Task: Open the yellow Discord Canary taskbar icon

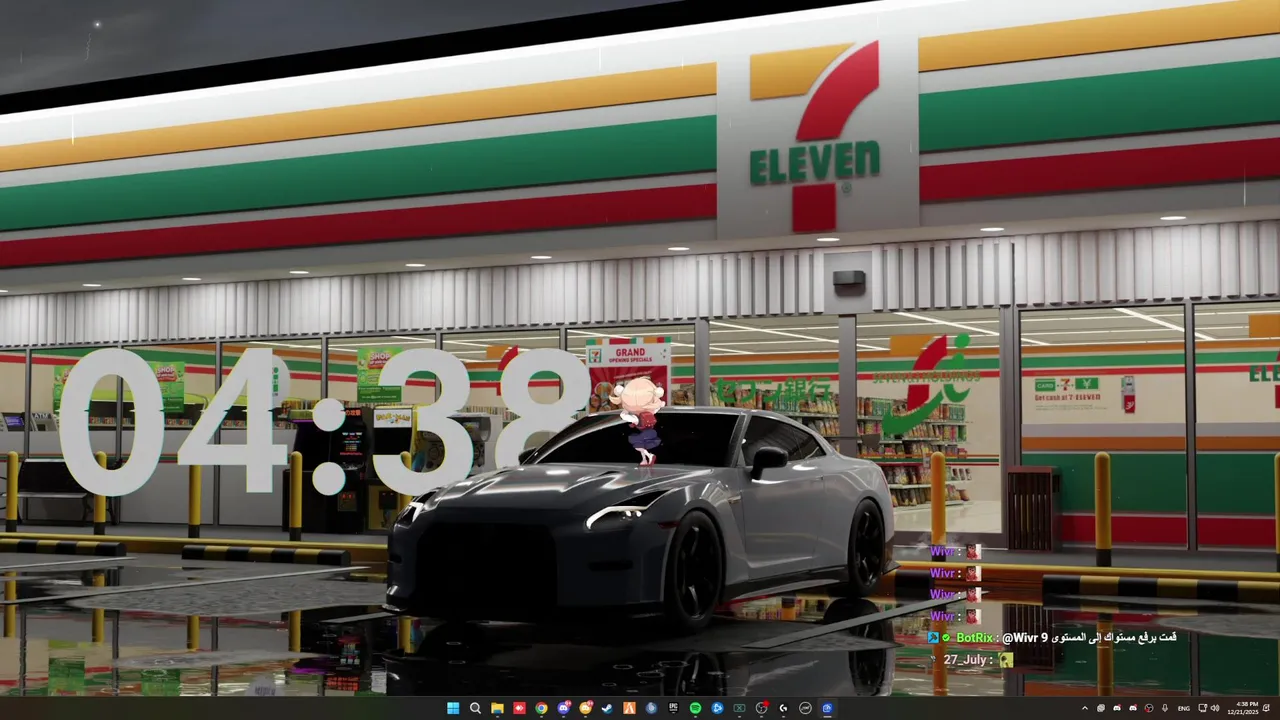Action: tap(585, 708)
